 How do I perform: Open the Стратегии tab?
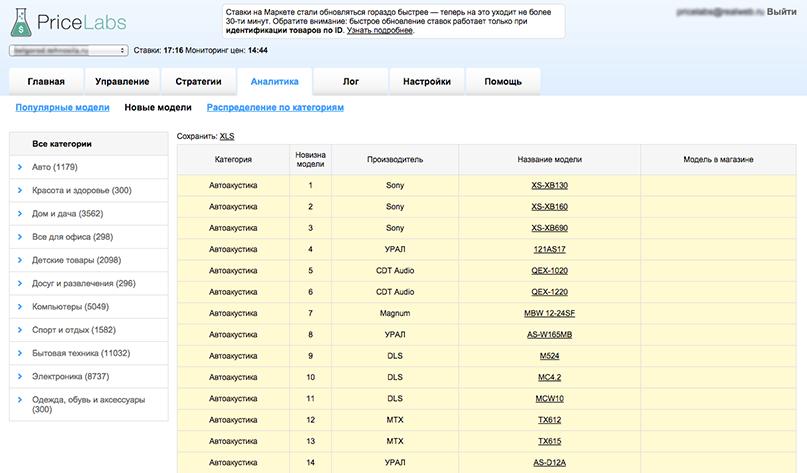[x=198, y=81]
